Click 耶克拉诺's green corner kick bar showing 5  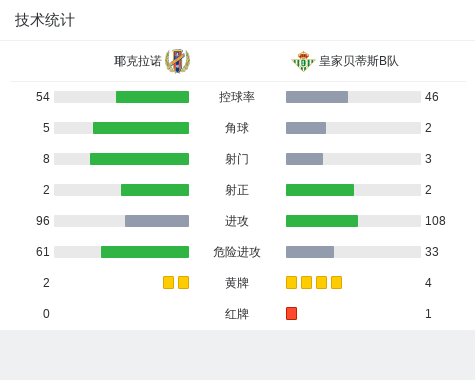pos(141,128)
